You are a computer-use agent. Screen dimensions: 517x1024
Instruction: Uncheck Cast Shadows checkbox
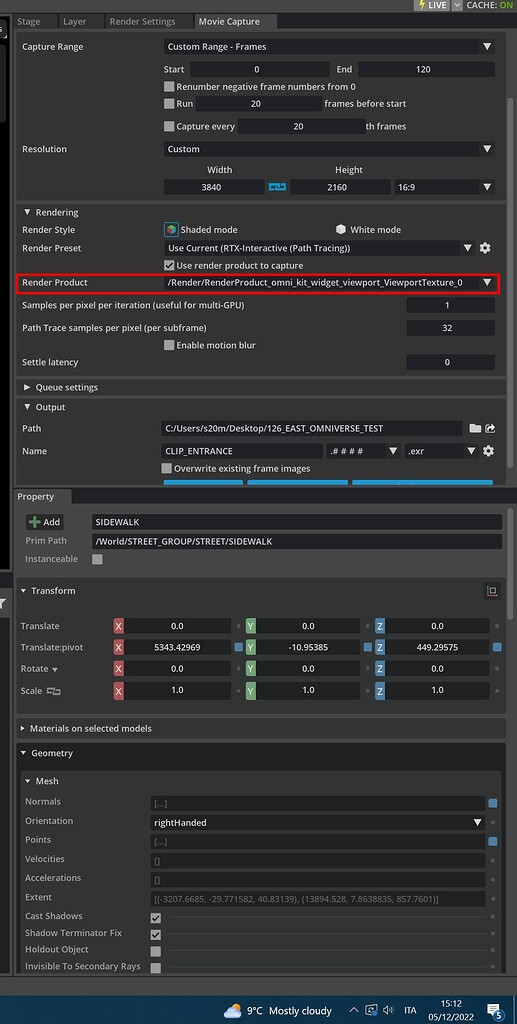click(155, 918)
